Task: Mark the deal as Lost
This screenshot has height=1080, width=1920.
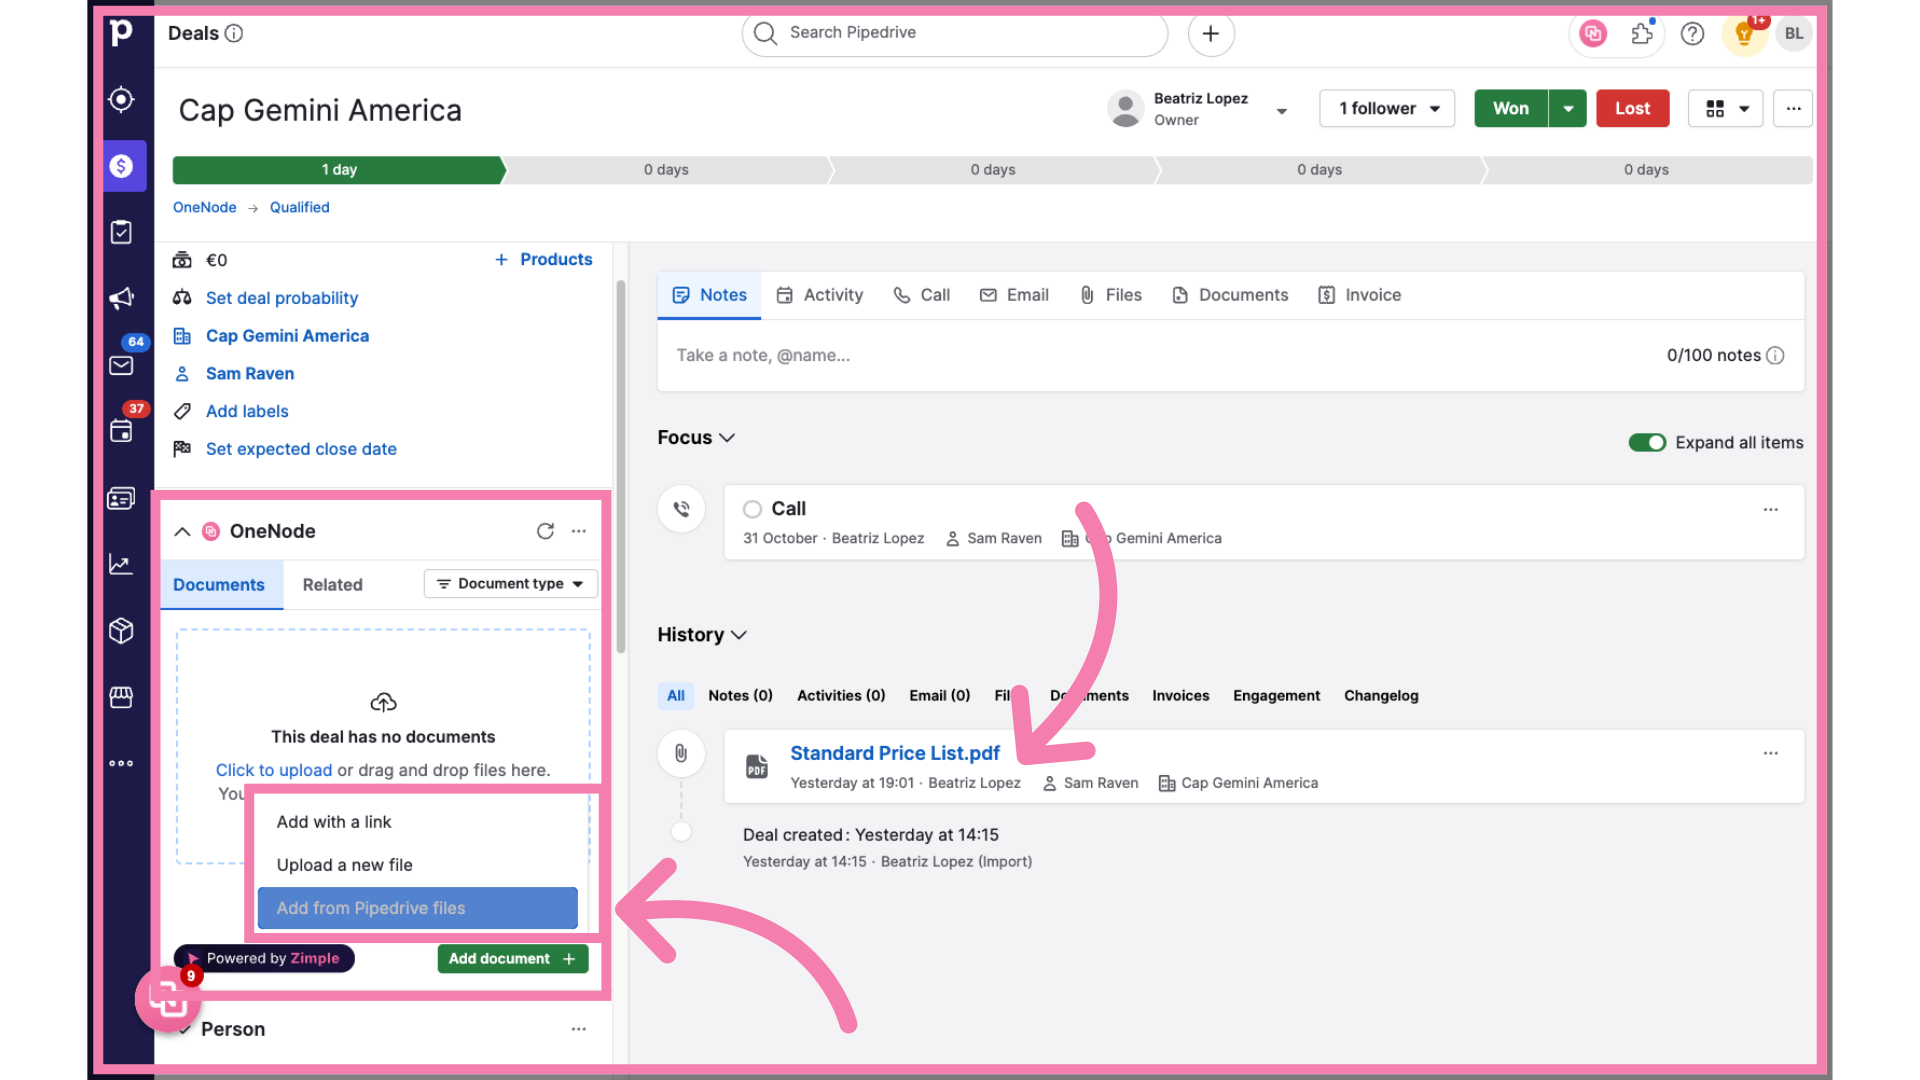Action: 1632,108
